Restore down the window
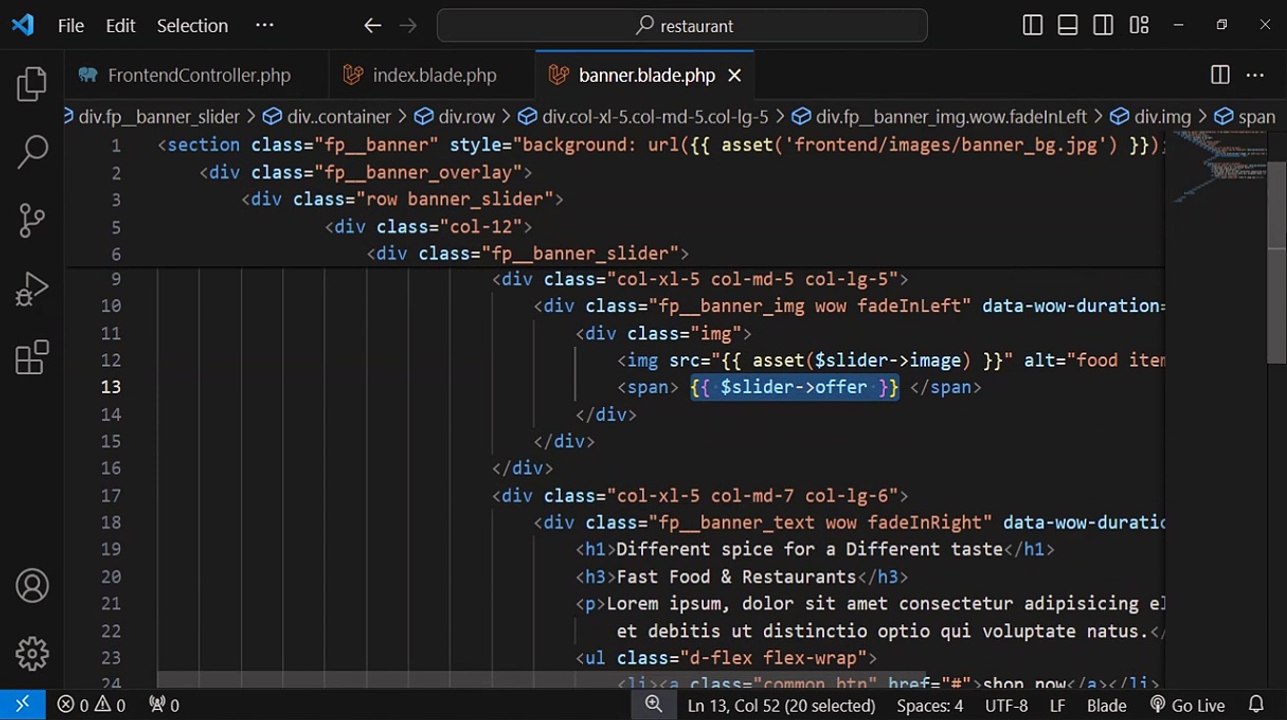 1221,26
